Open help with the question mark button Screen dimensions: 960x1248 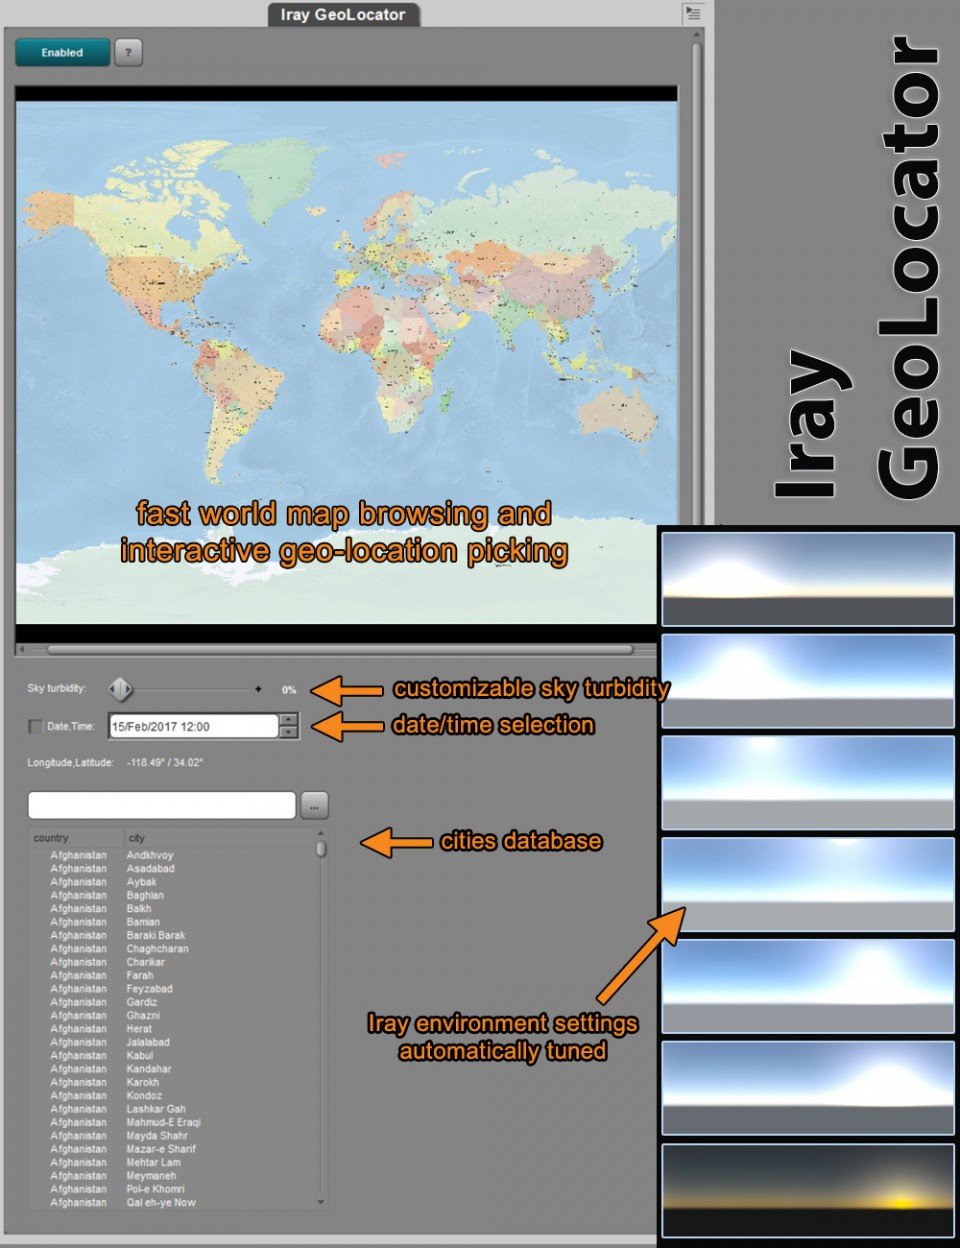tap(128, 53)
